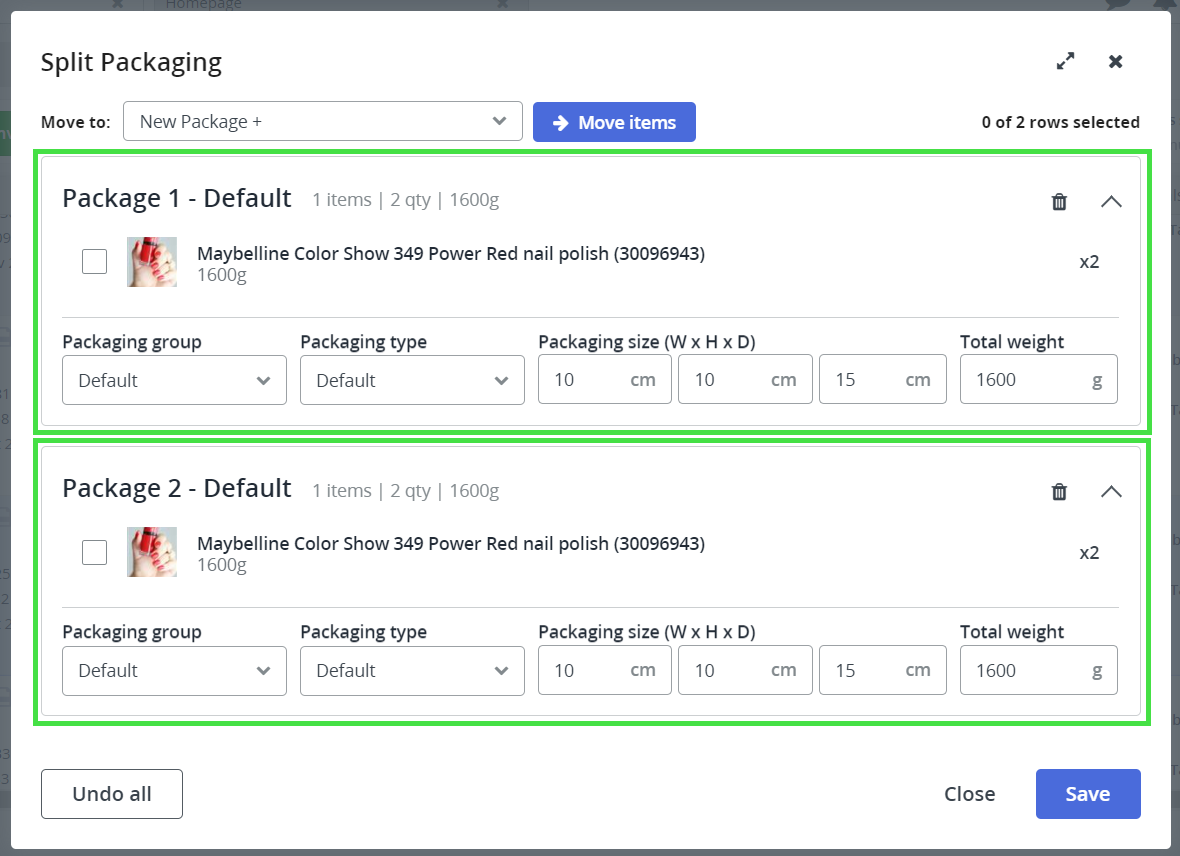Edit the Package 1 Total weight field
The width and height of the screenshot is (1180, 856).
[1025, 381]
